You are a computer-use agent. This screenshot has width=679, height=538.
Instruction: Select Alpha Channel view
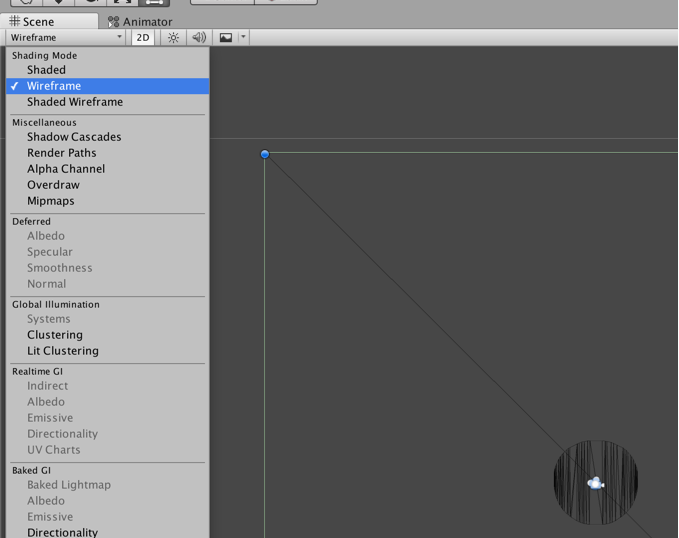(x=108, y=169)
